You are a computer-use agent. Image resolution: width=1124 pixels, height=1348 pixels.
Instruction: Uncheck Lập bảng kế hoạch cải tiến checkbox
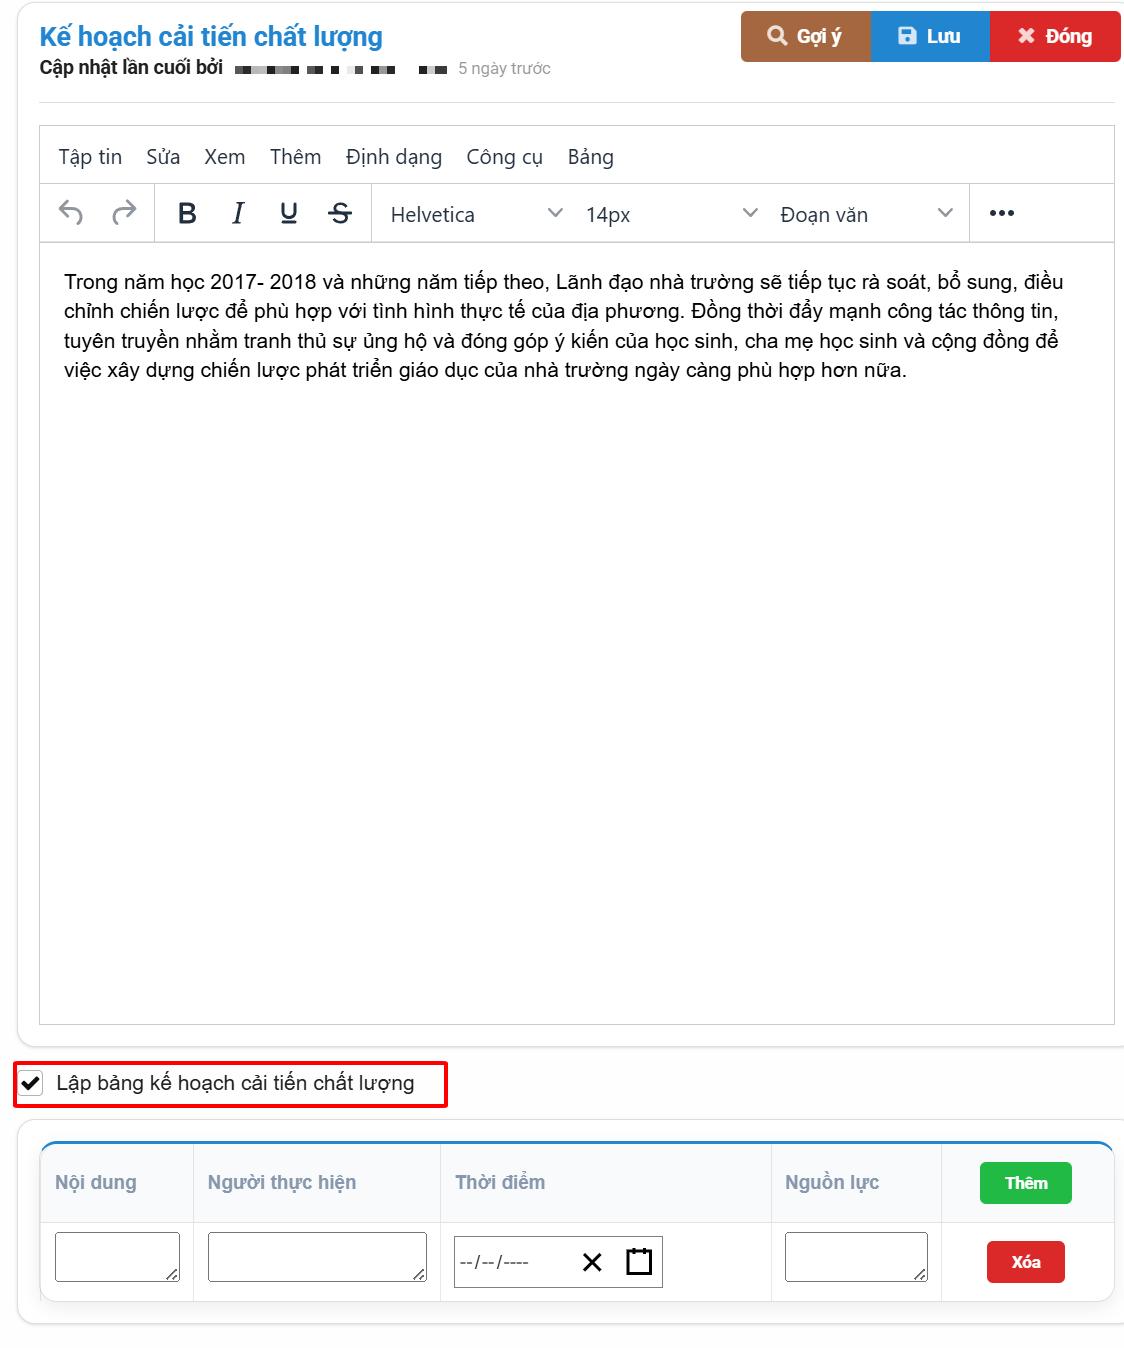[x=32, y=1083]
